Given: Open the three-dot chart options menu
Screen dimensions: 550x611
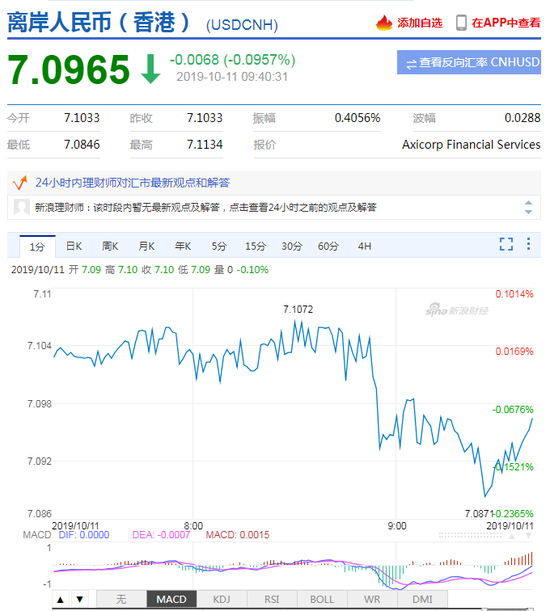Looking at the screenshot, I should 528,244.
